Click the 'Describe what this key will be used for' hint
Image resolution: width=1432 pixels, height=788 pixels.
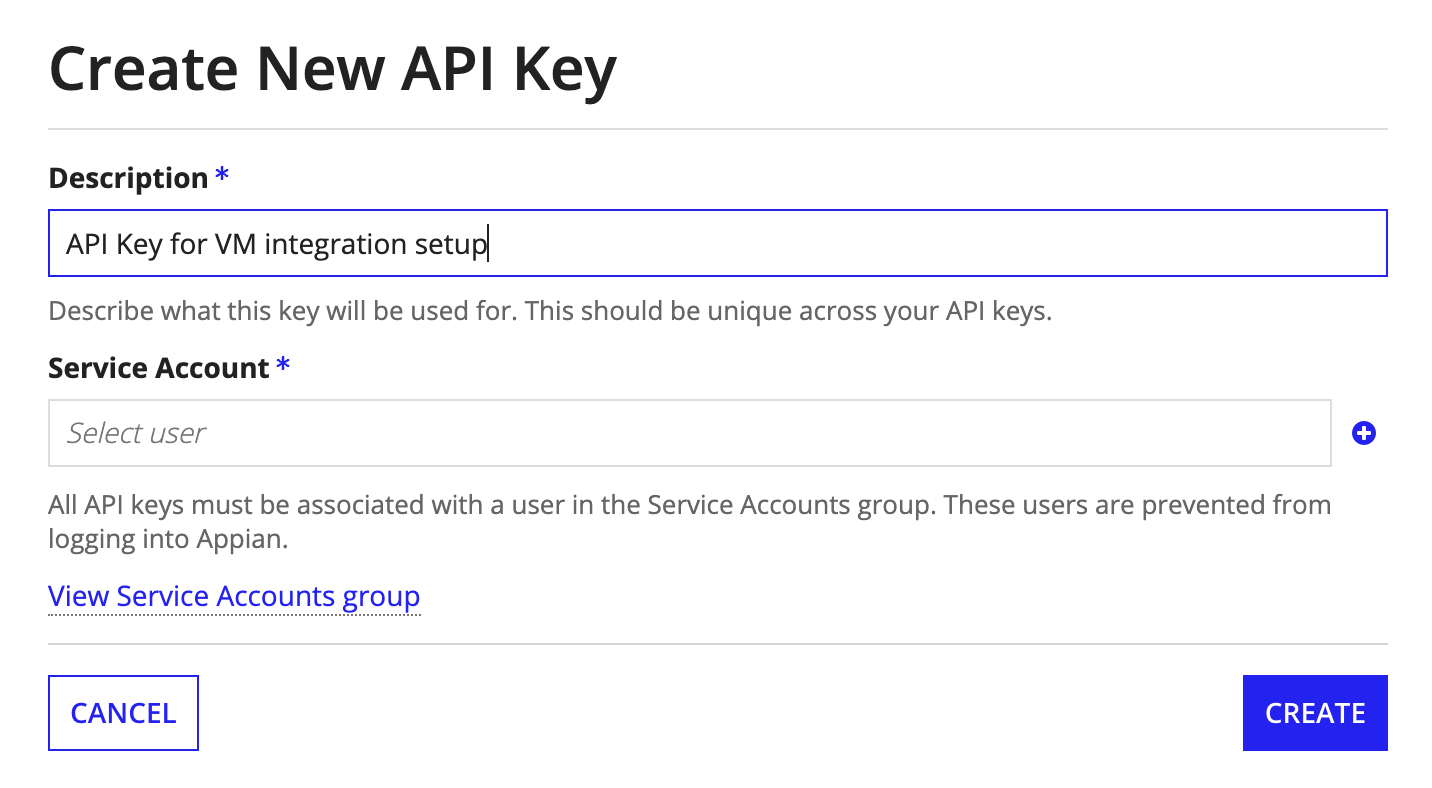(x=550, y=311)
